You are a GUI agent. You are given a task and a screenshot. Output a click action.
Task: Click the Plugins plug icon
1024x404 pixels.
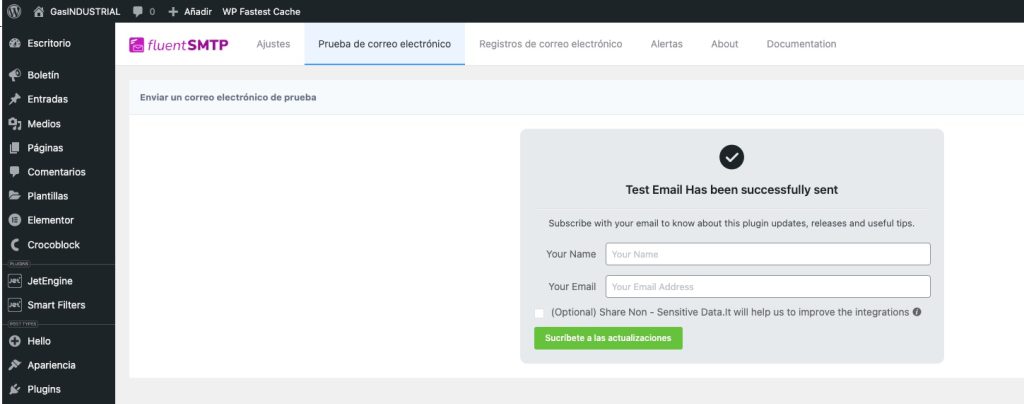point(15,389)
